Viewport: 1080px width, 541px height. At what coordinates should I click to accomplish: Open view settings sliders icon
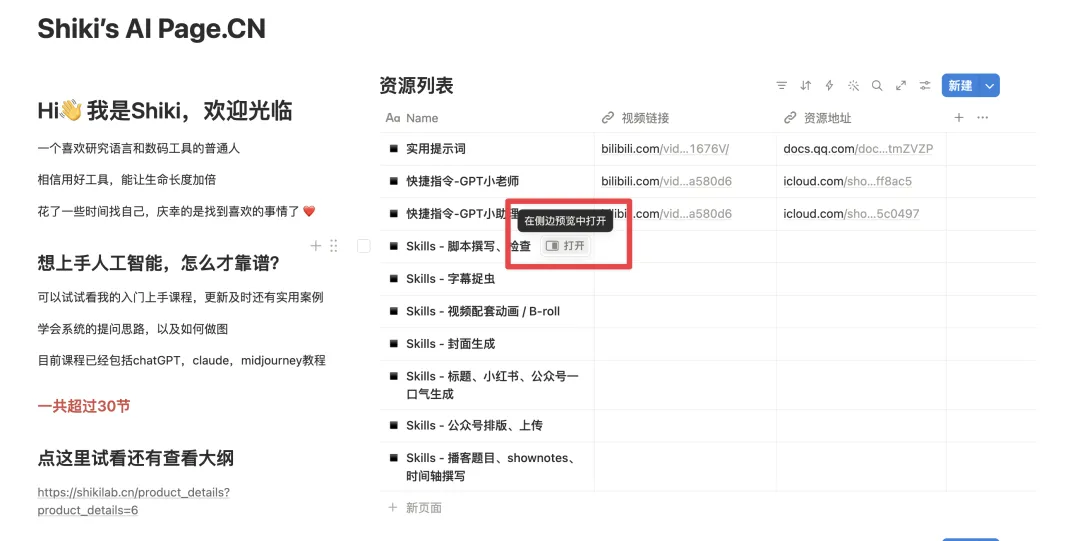[x=925, y=86]
